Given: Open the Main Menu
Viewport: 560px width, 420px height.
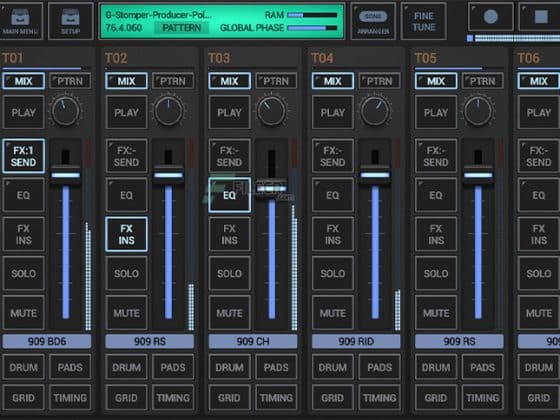Looking at the screenshot, I should click(x=21, y=21).
